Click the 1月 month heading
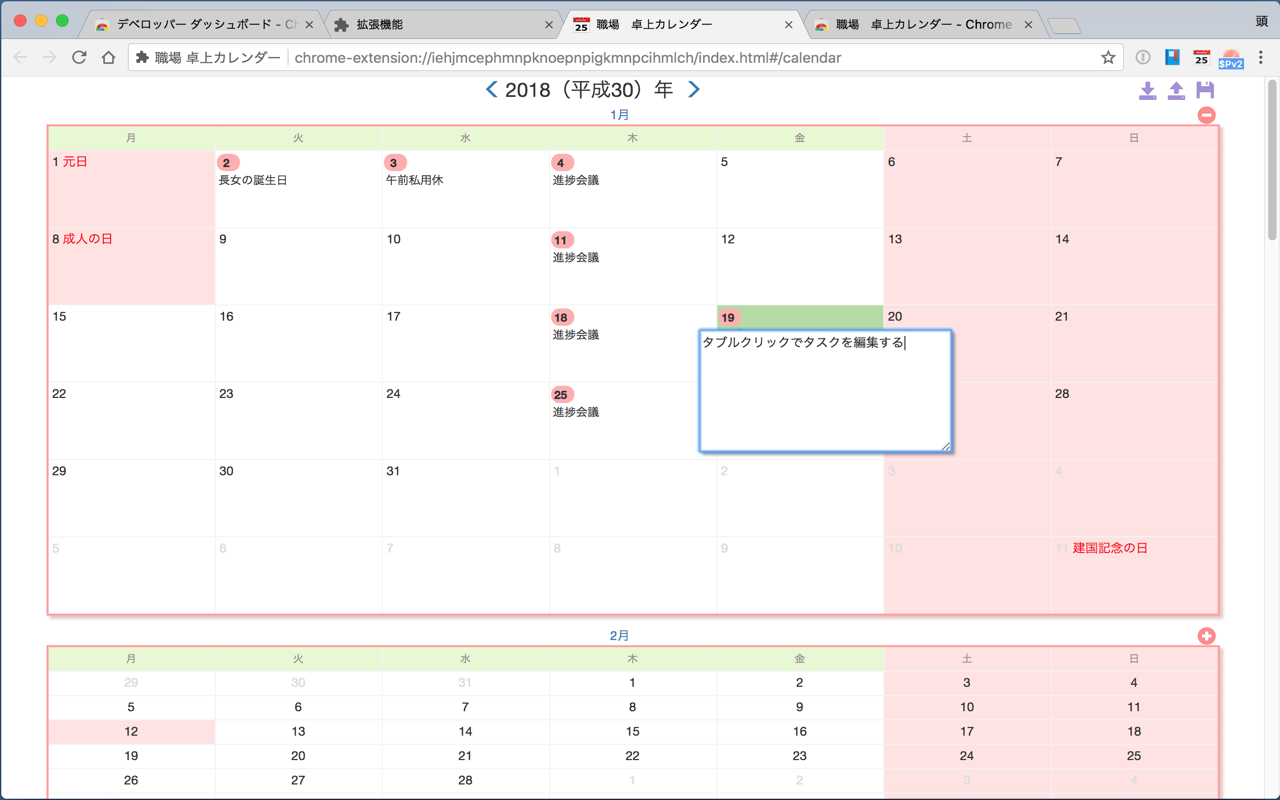Viewport: 1280px width, 800px height. pos(620,115)
